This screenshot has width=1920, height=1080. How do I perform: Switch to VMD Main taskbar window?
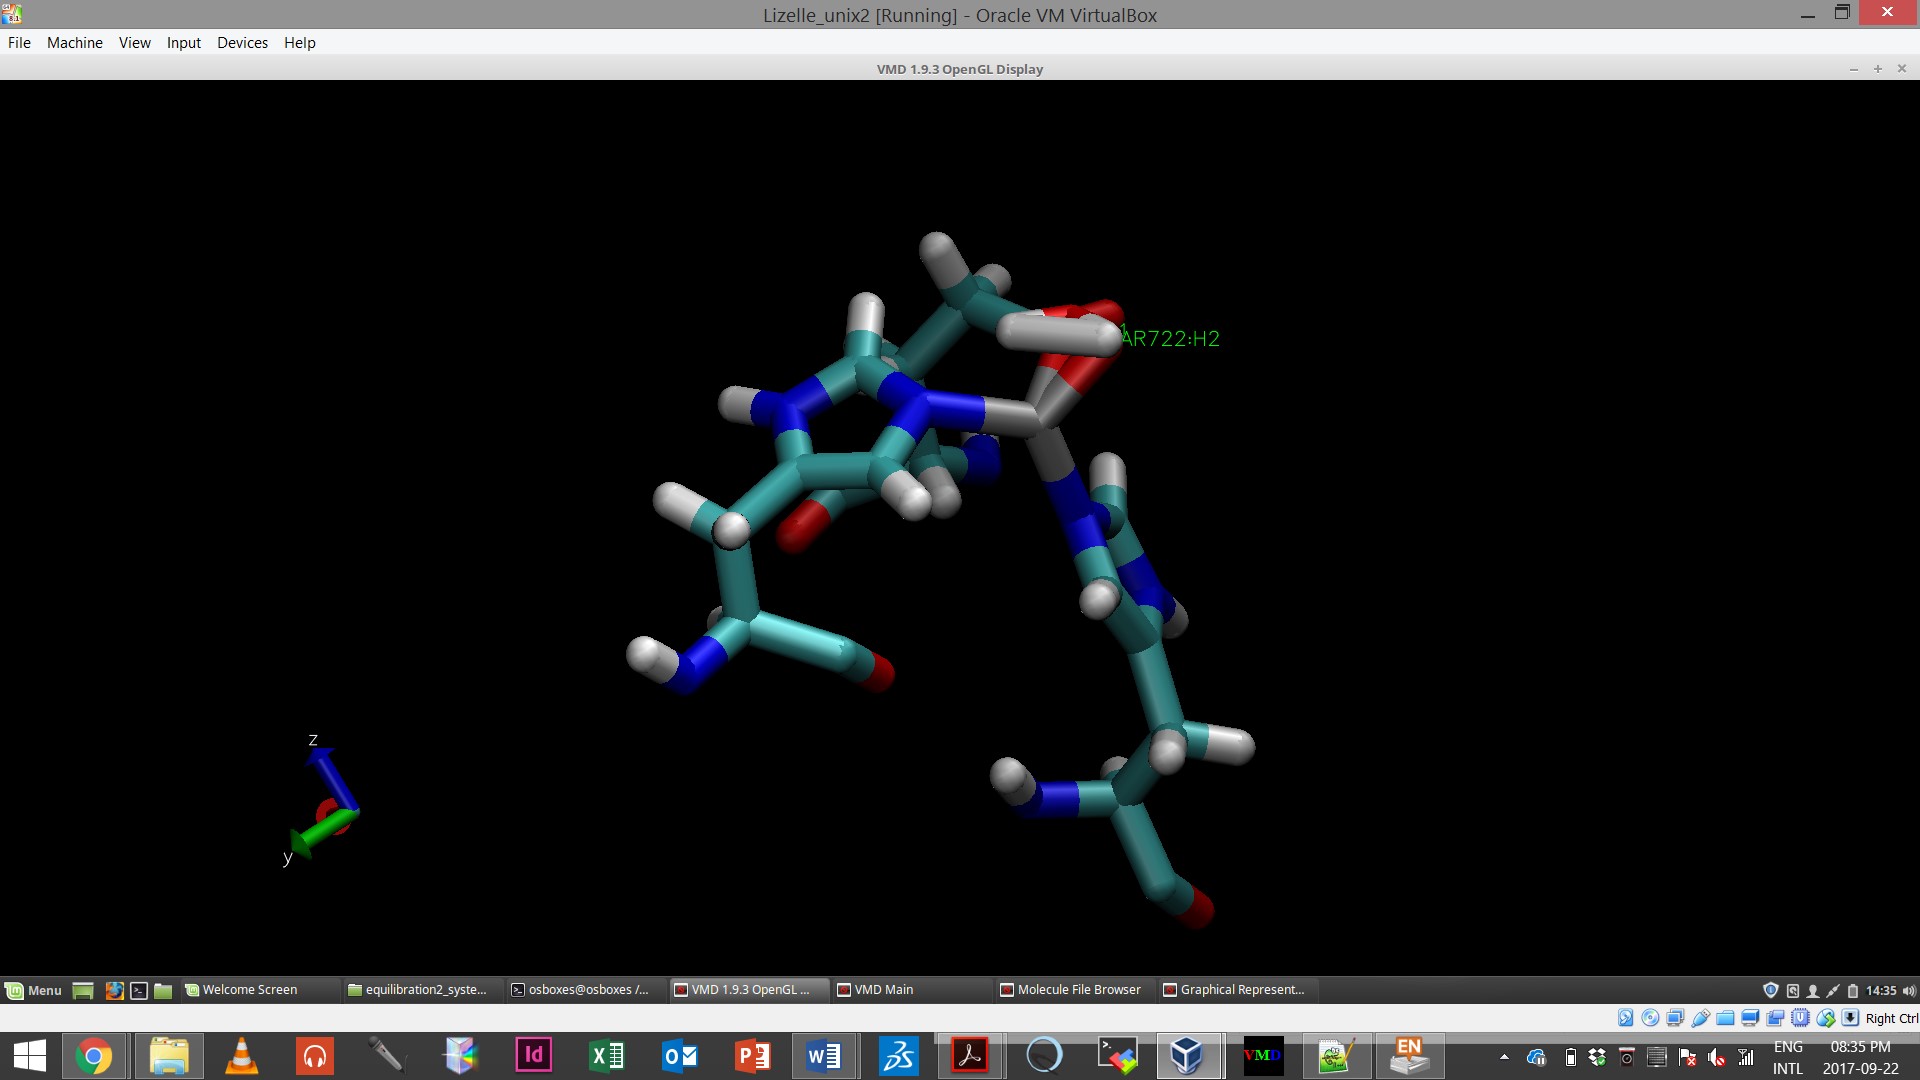(x=883, y=990)
